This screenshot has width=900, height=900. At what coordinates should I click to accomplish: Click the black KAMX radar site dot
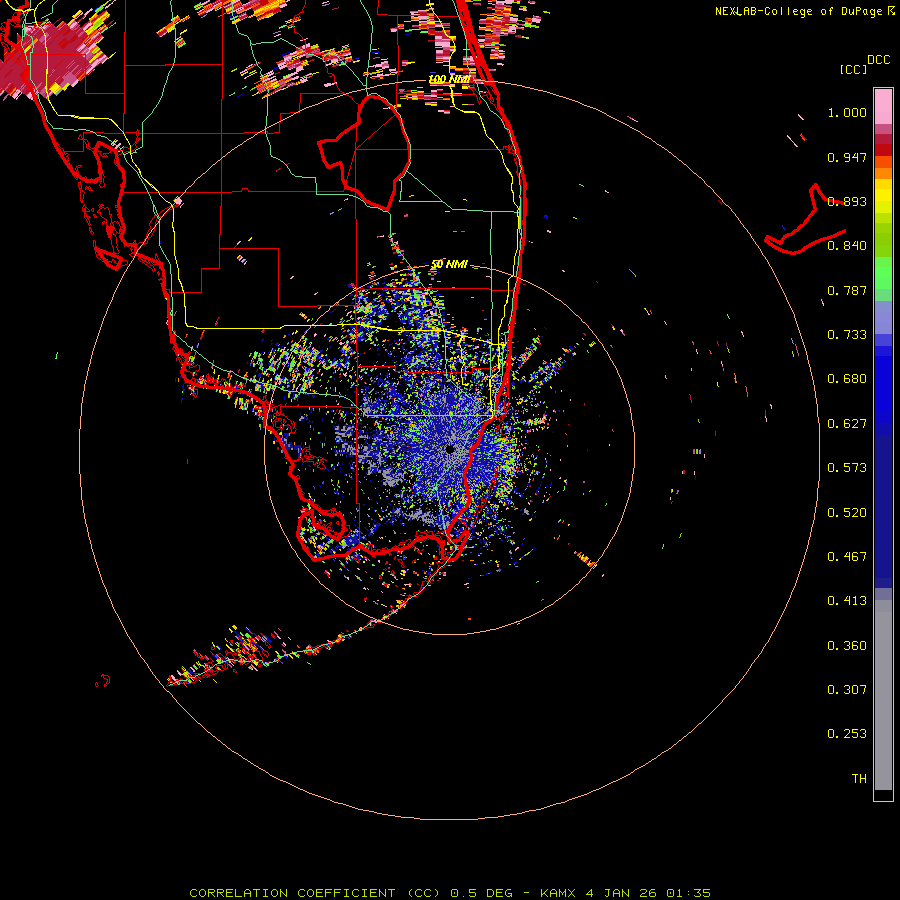pyautogui.click(x=450, y=449)
